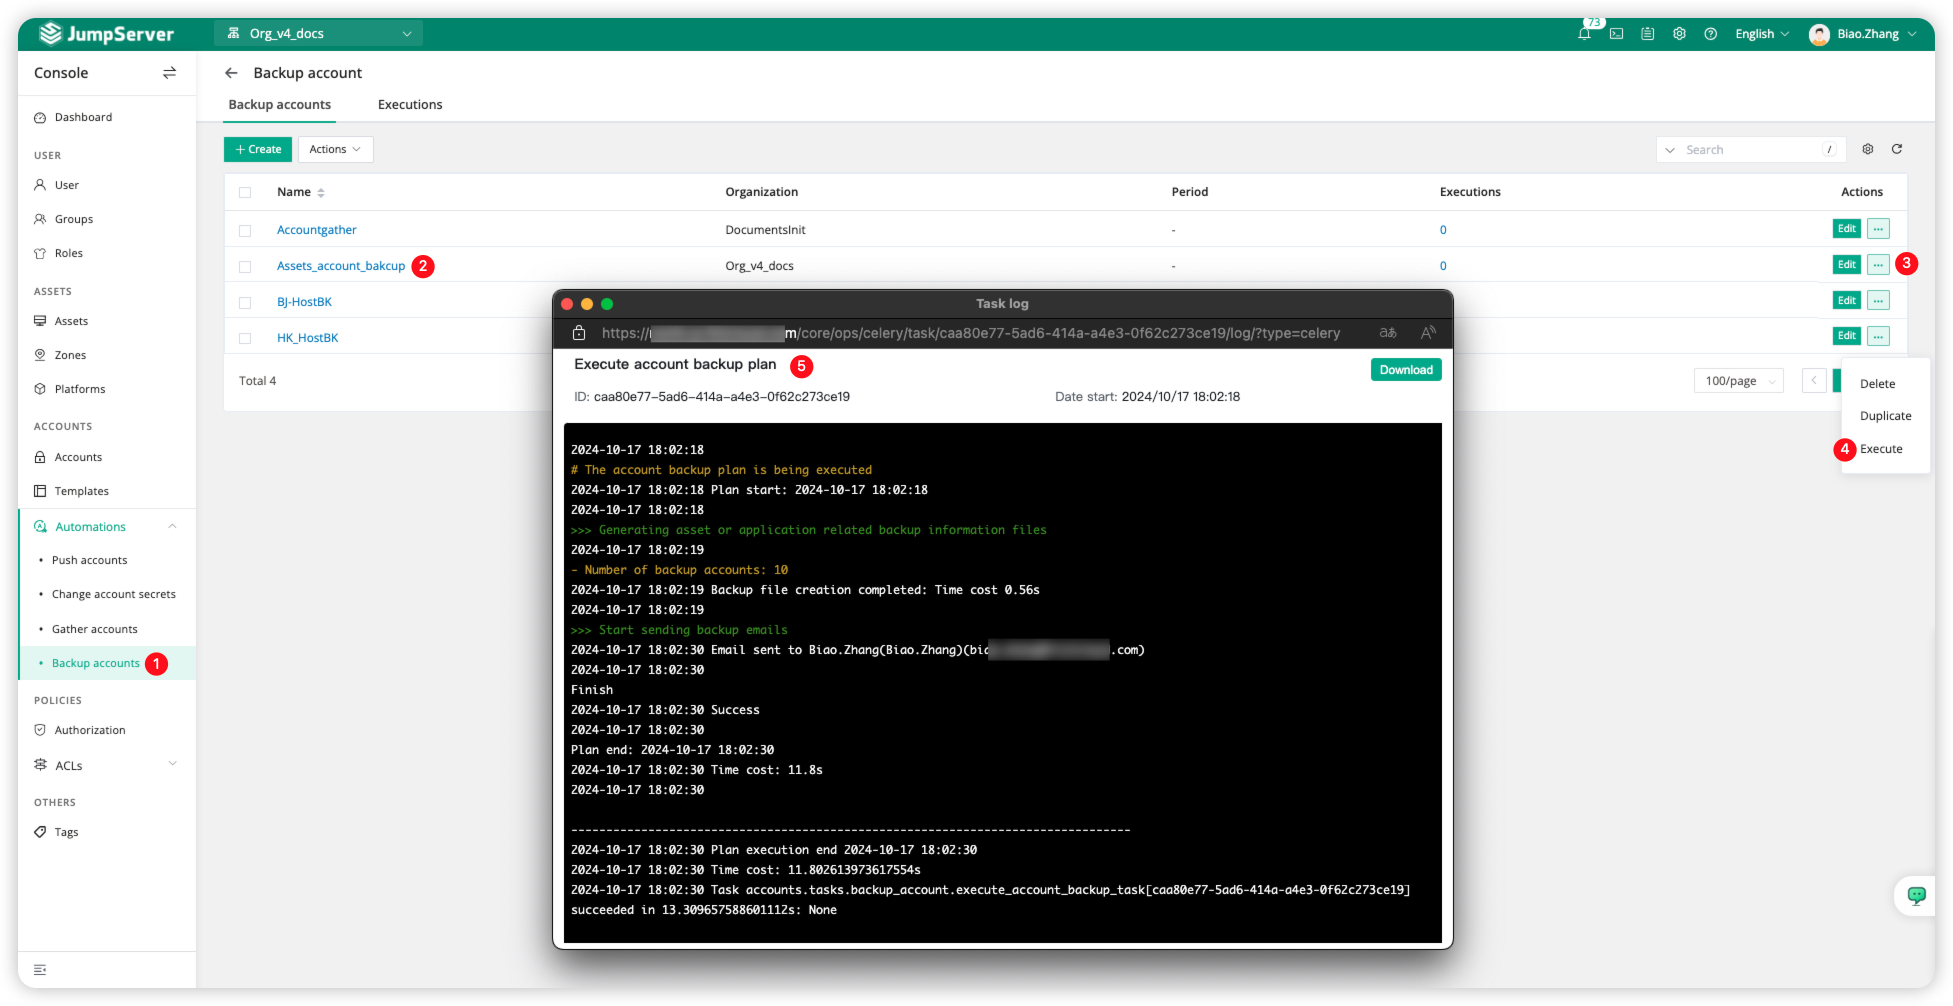Open the chat support bubble icon
The height and width of the screenshot is (1006, 1953).
(1916, 895)
